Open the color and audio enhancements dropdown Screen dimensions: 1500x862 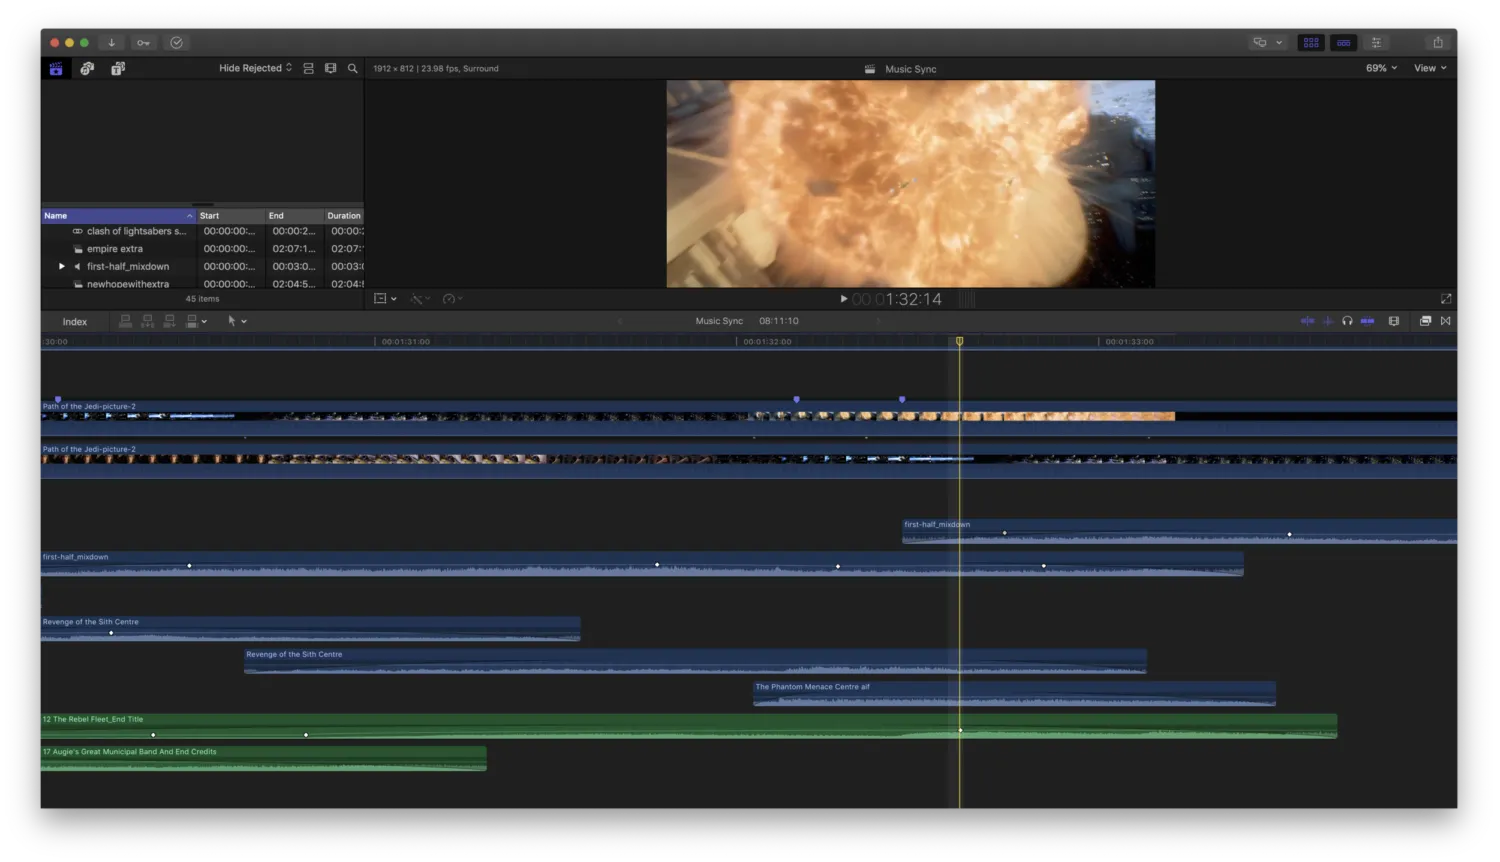[420, 298]
